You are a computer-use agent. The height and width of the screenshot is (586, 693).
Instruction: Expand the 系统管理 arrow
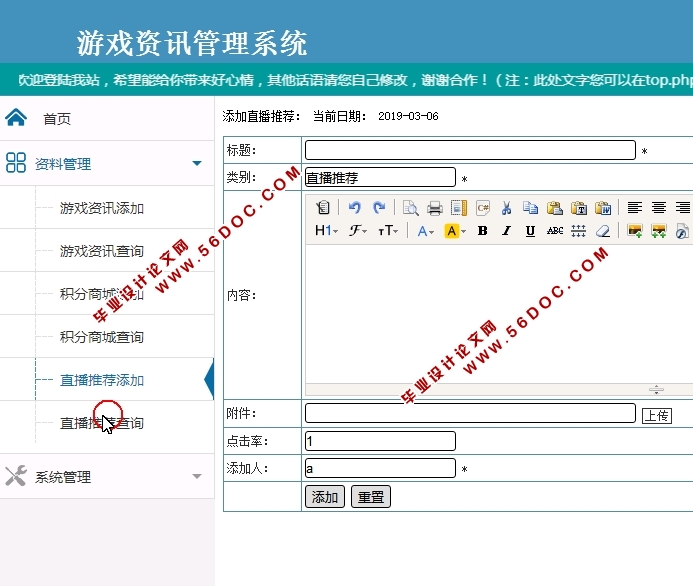pos(197,476)
